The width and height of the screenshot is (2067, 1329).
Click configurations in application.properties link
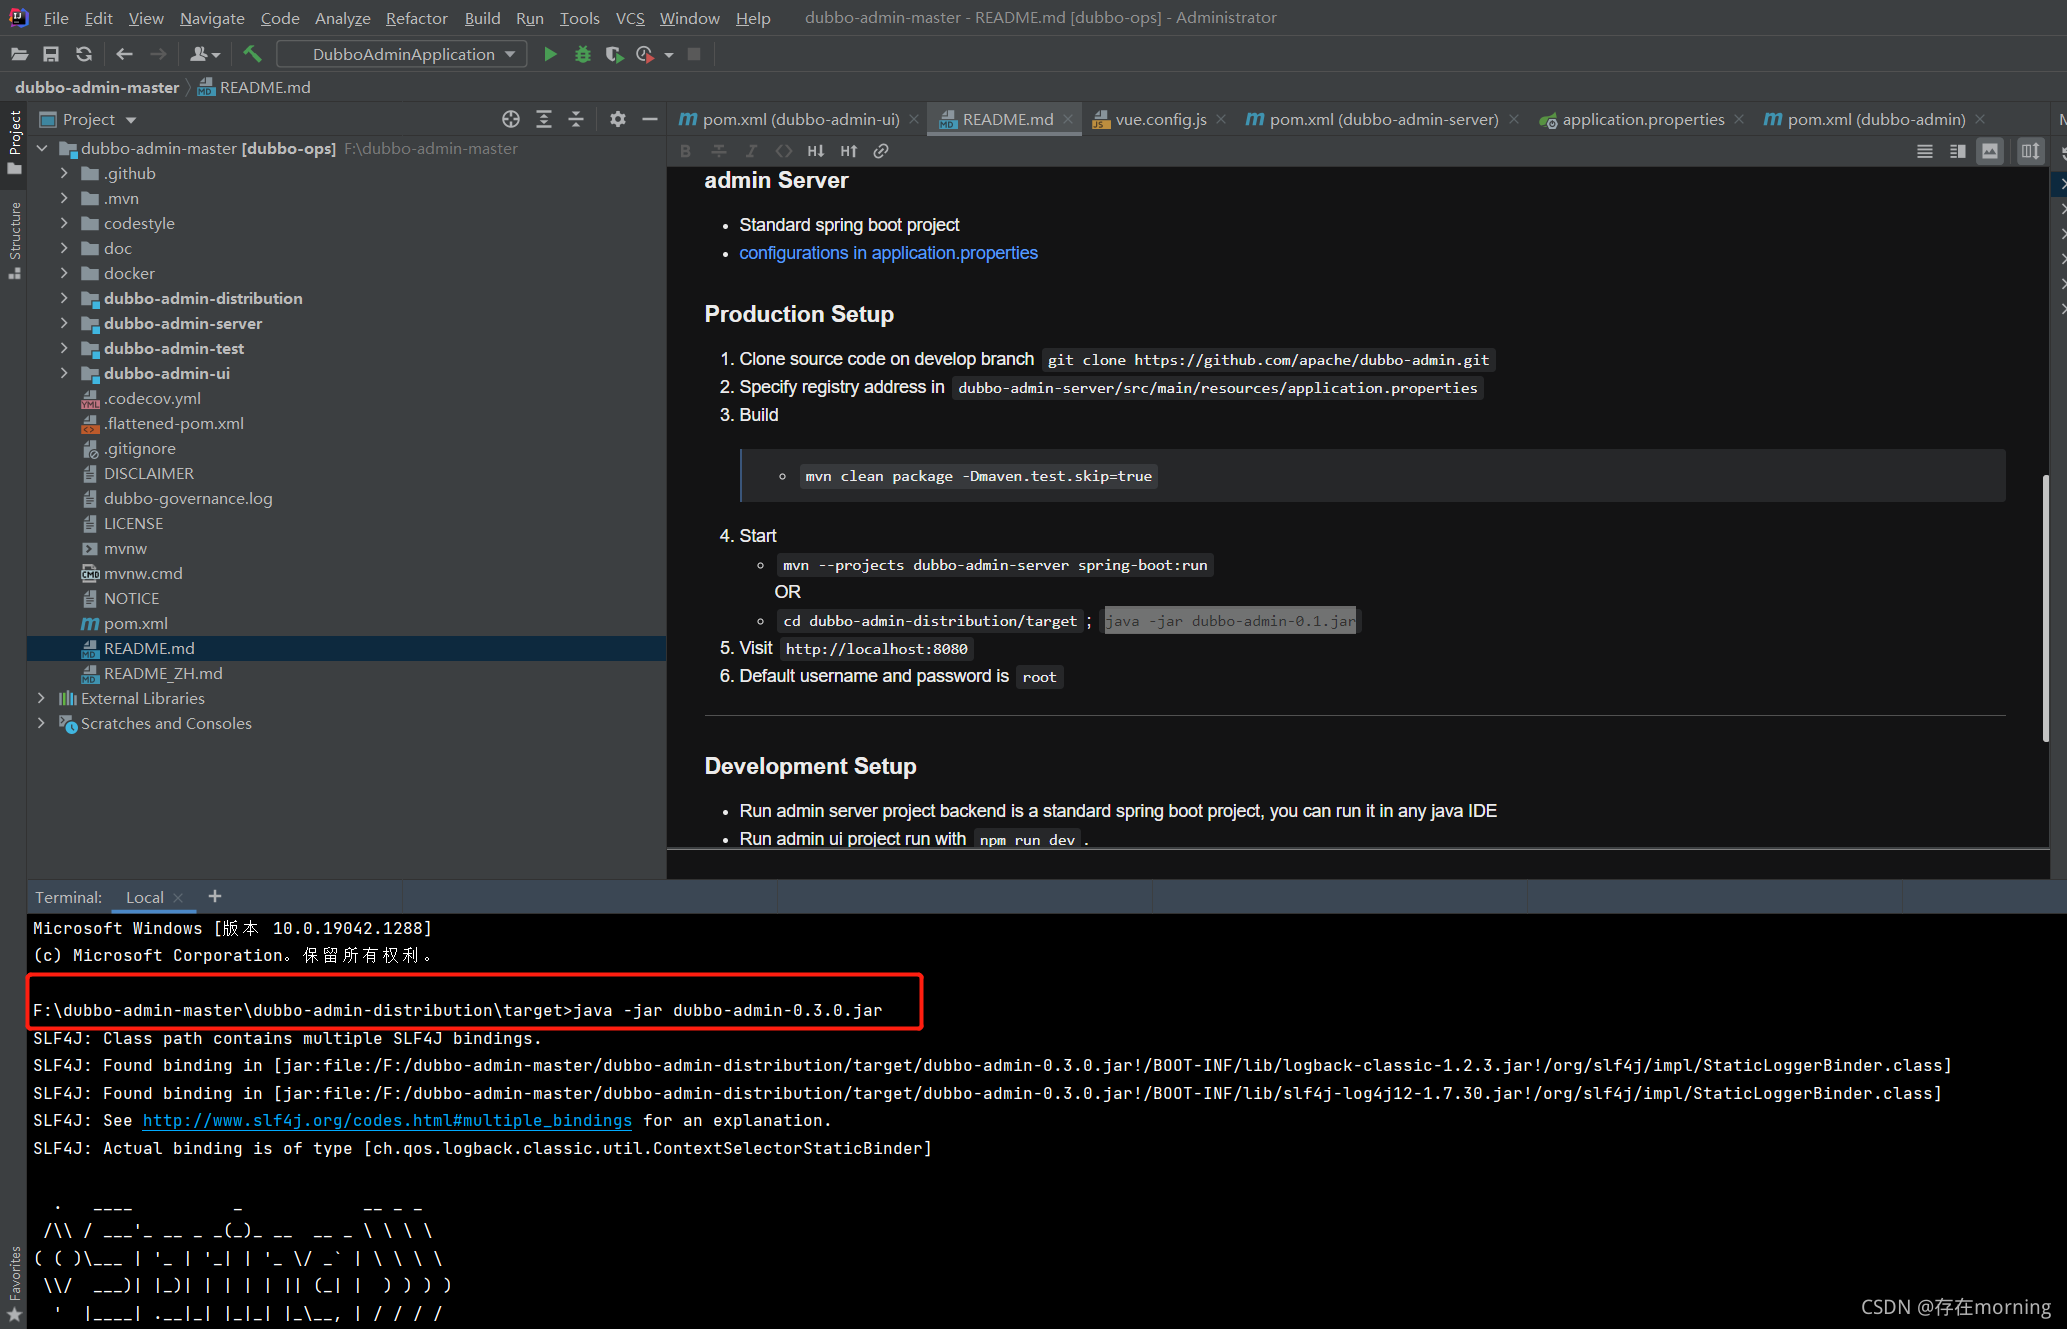click(888, 253)
